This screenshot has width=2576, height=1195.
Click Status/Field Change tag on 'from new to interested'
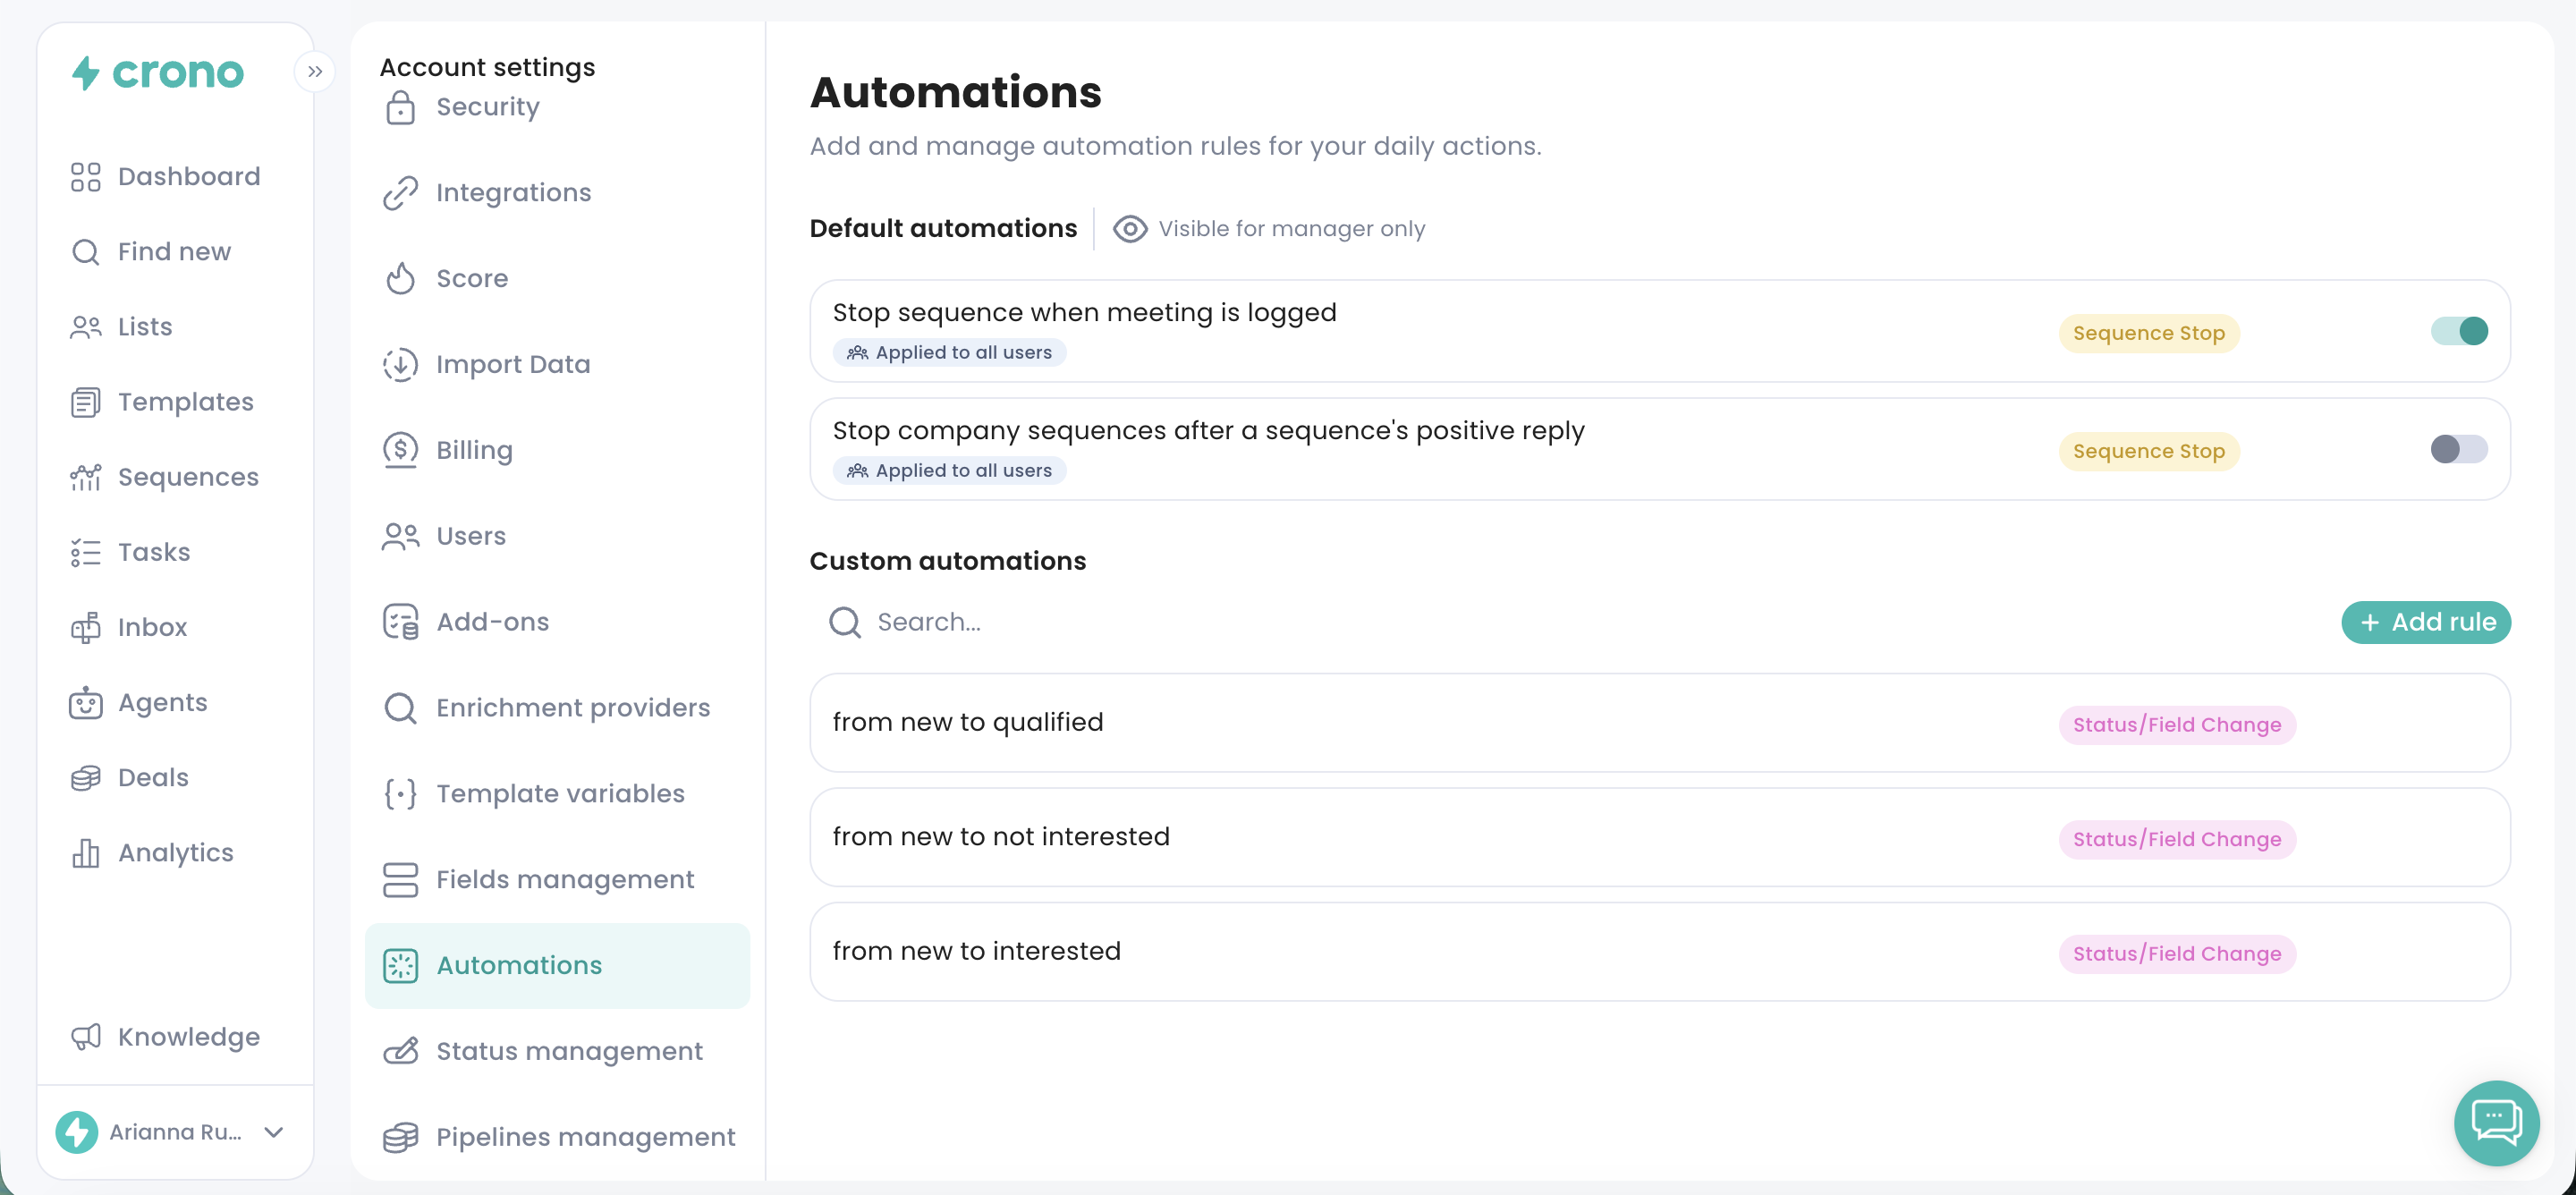point(2177,954)
